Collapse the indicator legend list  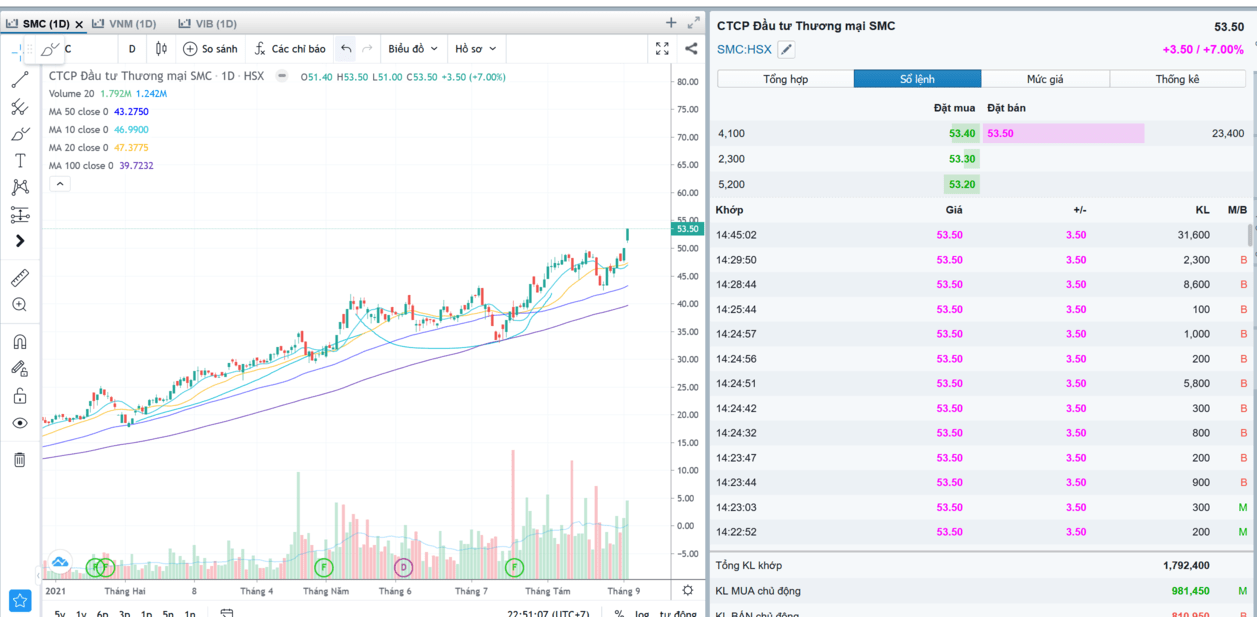click(x=60, y=184)
